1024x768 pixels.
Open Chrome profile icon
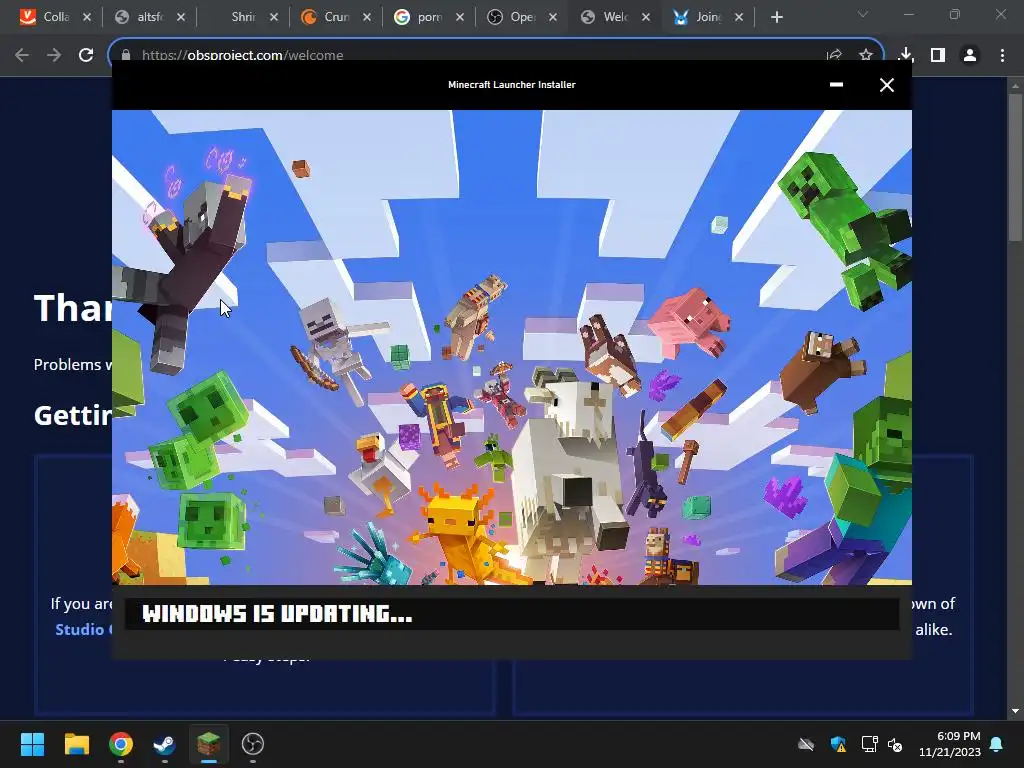click(x=970, y=56)
